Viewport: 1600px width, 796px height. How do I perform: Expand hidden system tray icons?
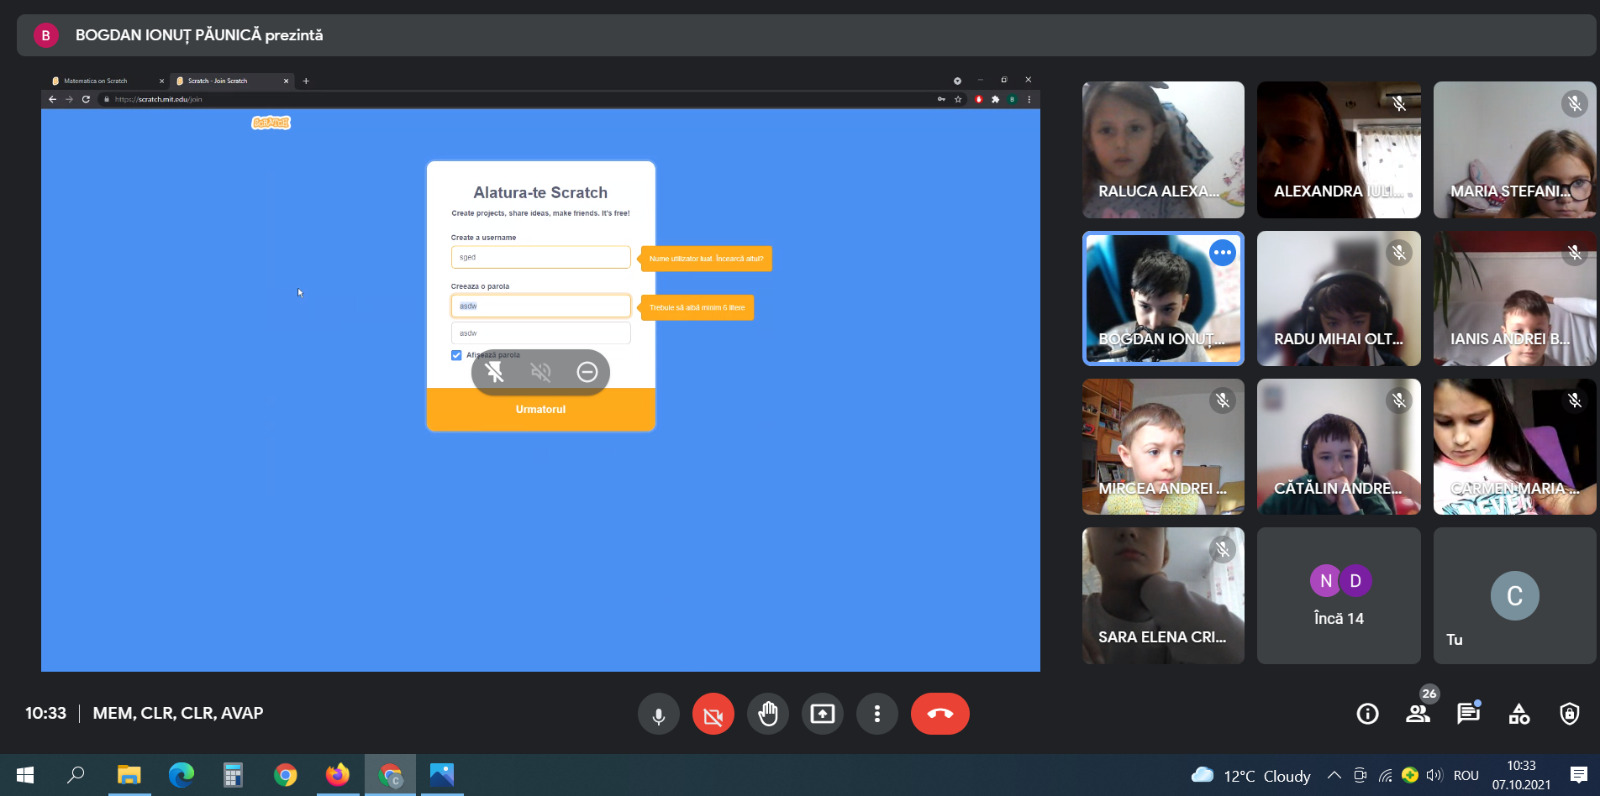(x=1334, y=775)
